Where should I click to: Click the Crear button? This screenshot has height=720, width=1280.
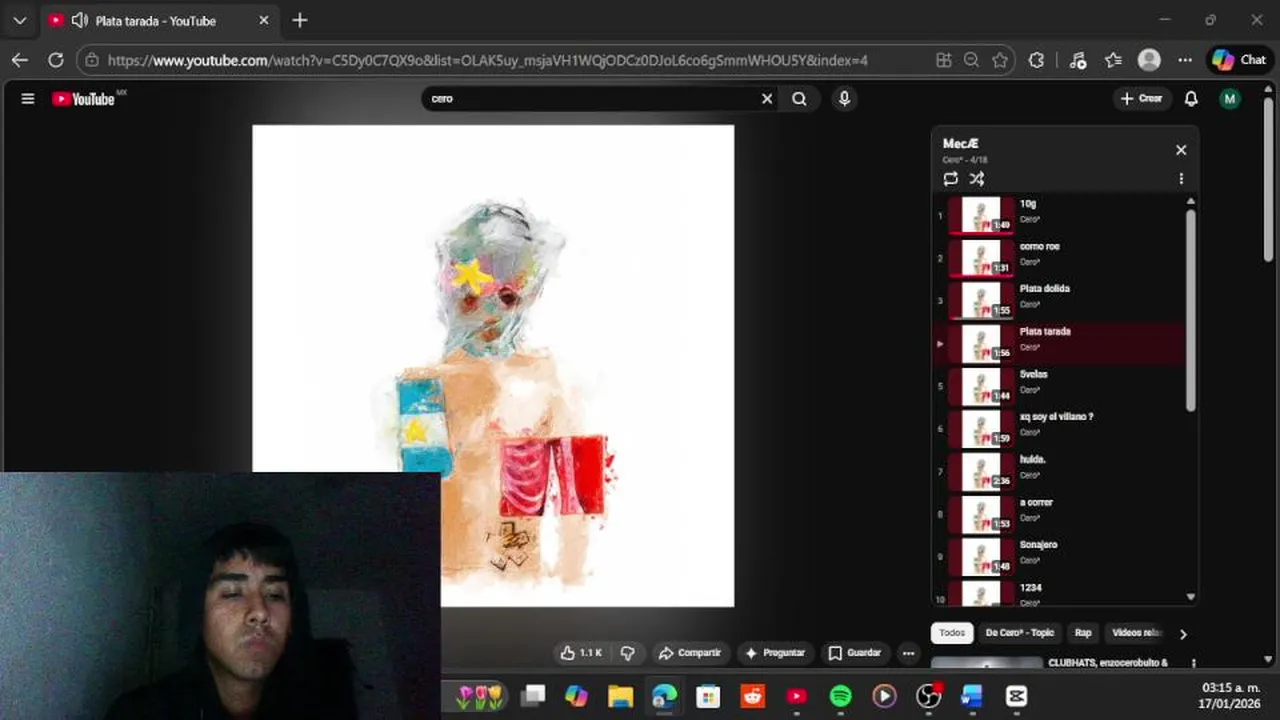tap(1141, 99)
